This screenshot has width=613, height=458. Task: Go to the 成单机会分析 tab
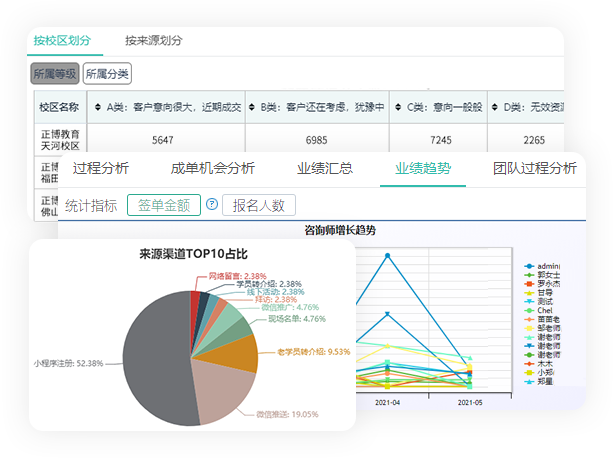(x=213, y=167)
